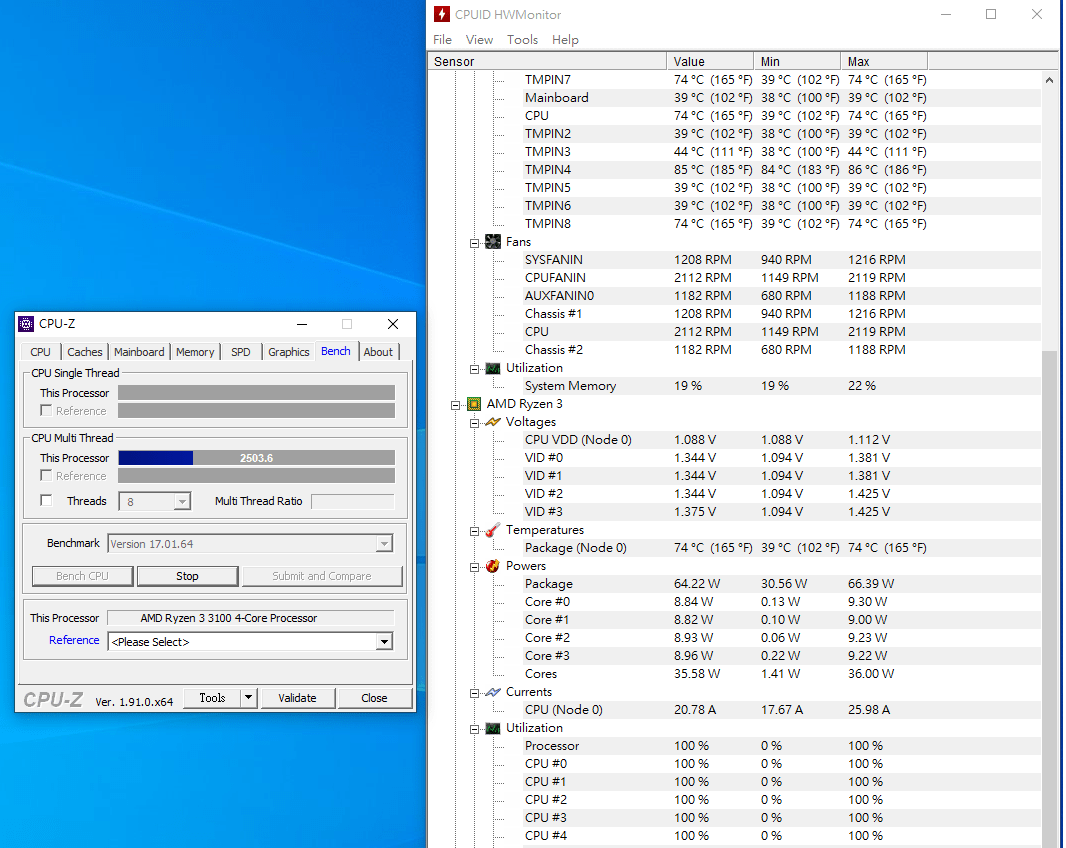Click the Max column header
The width and height of the screenshot is (1066, 848).
coord(884,61)
